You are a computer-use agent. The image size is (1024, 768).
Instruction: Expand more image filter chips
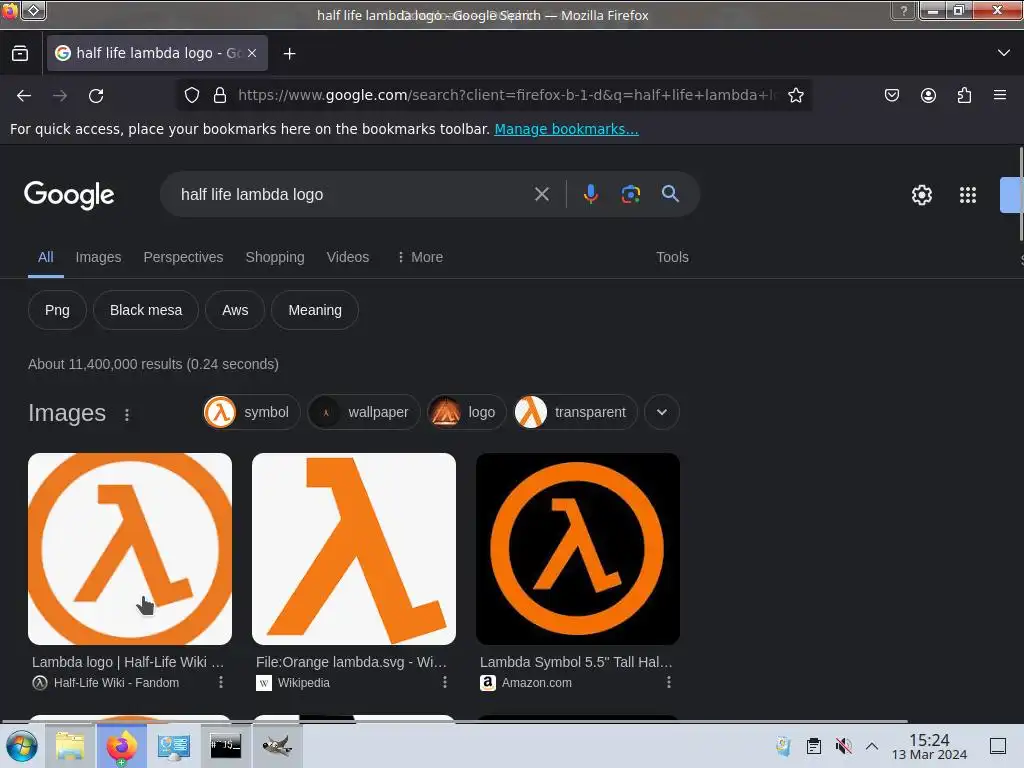point(662,412)
